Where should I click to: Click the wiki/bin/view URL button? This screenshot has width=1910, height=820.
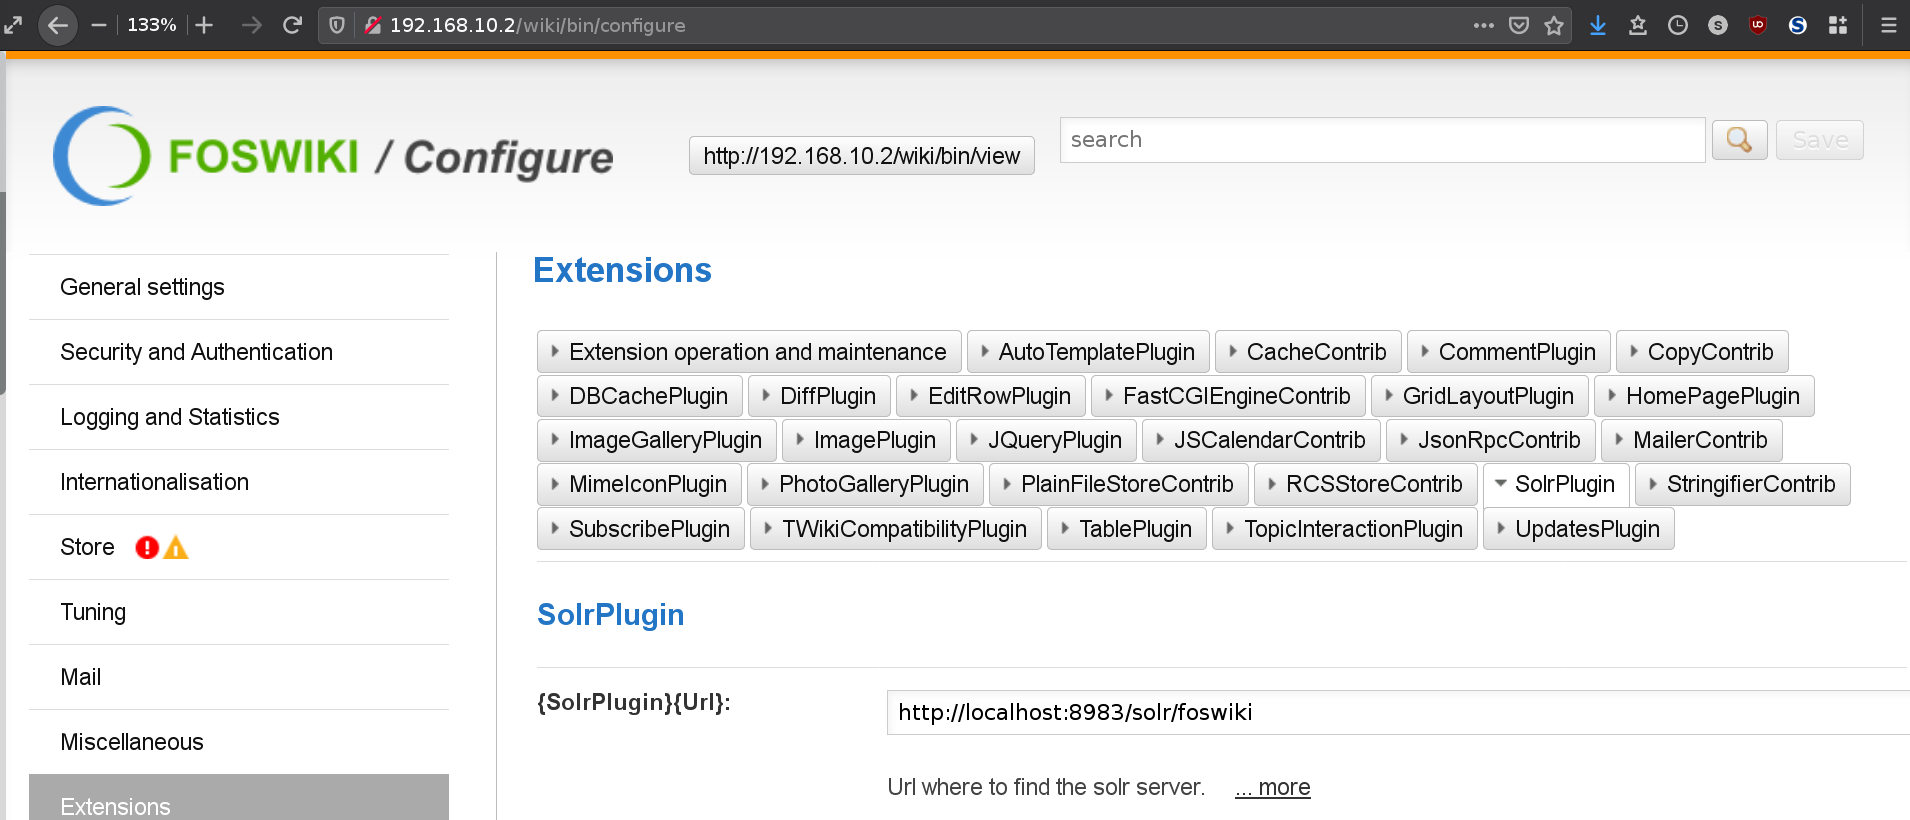tap(861, 156)
